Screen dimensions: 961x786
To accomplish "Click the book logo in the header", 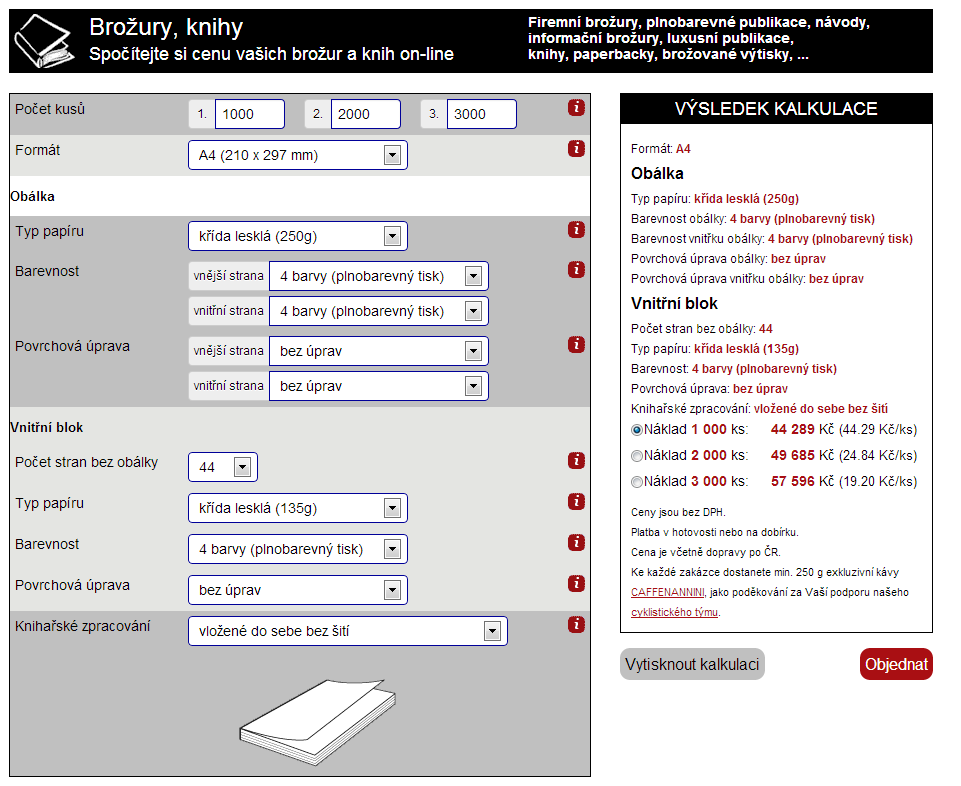I will tap(44, 41).
